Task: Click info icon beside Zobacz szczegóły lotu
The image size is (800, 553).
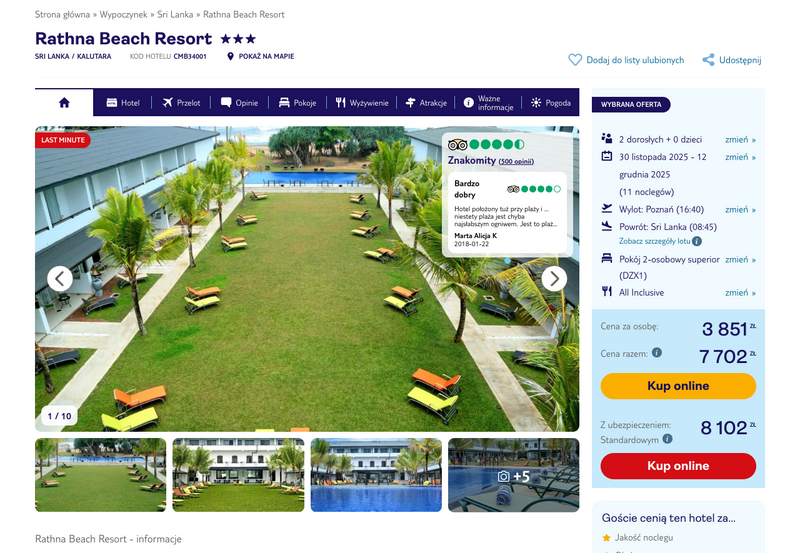Action: [697, 241]
